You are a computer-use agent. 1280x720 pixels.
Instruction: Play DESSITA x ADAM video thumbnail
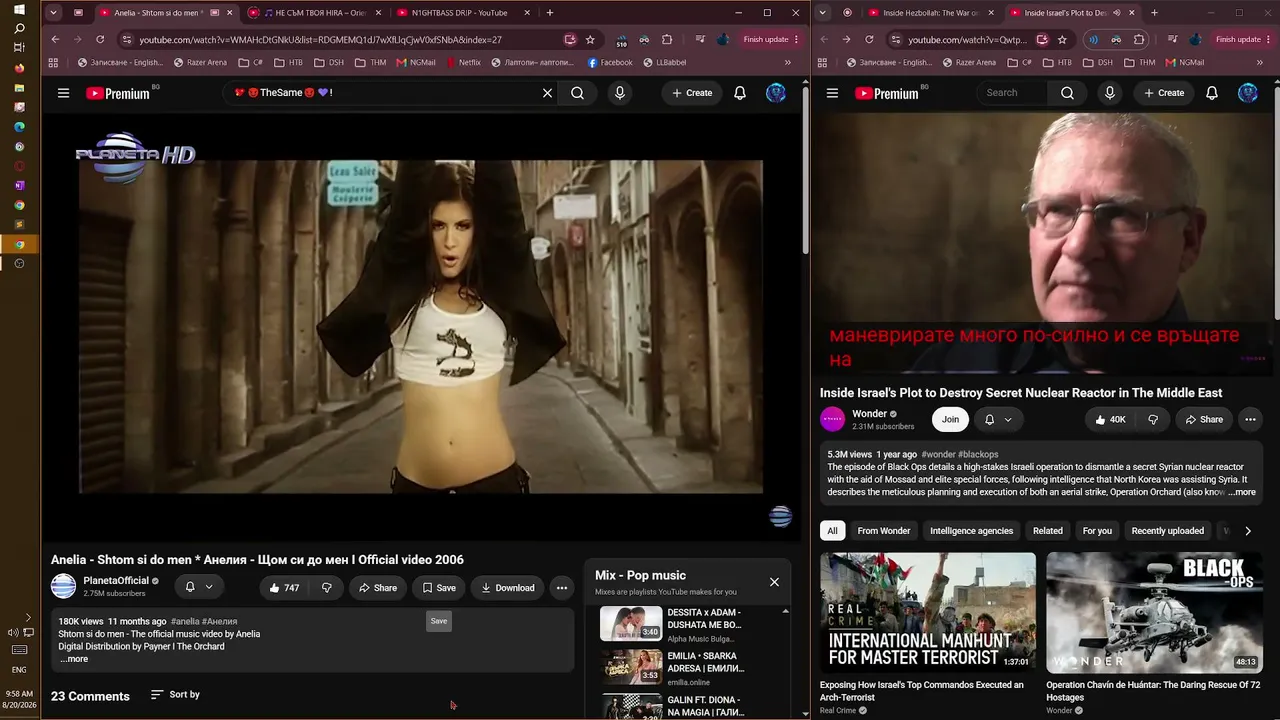(631, 623)
